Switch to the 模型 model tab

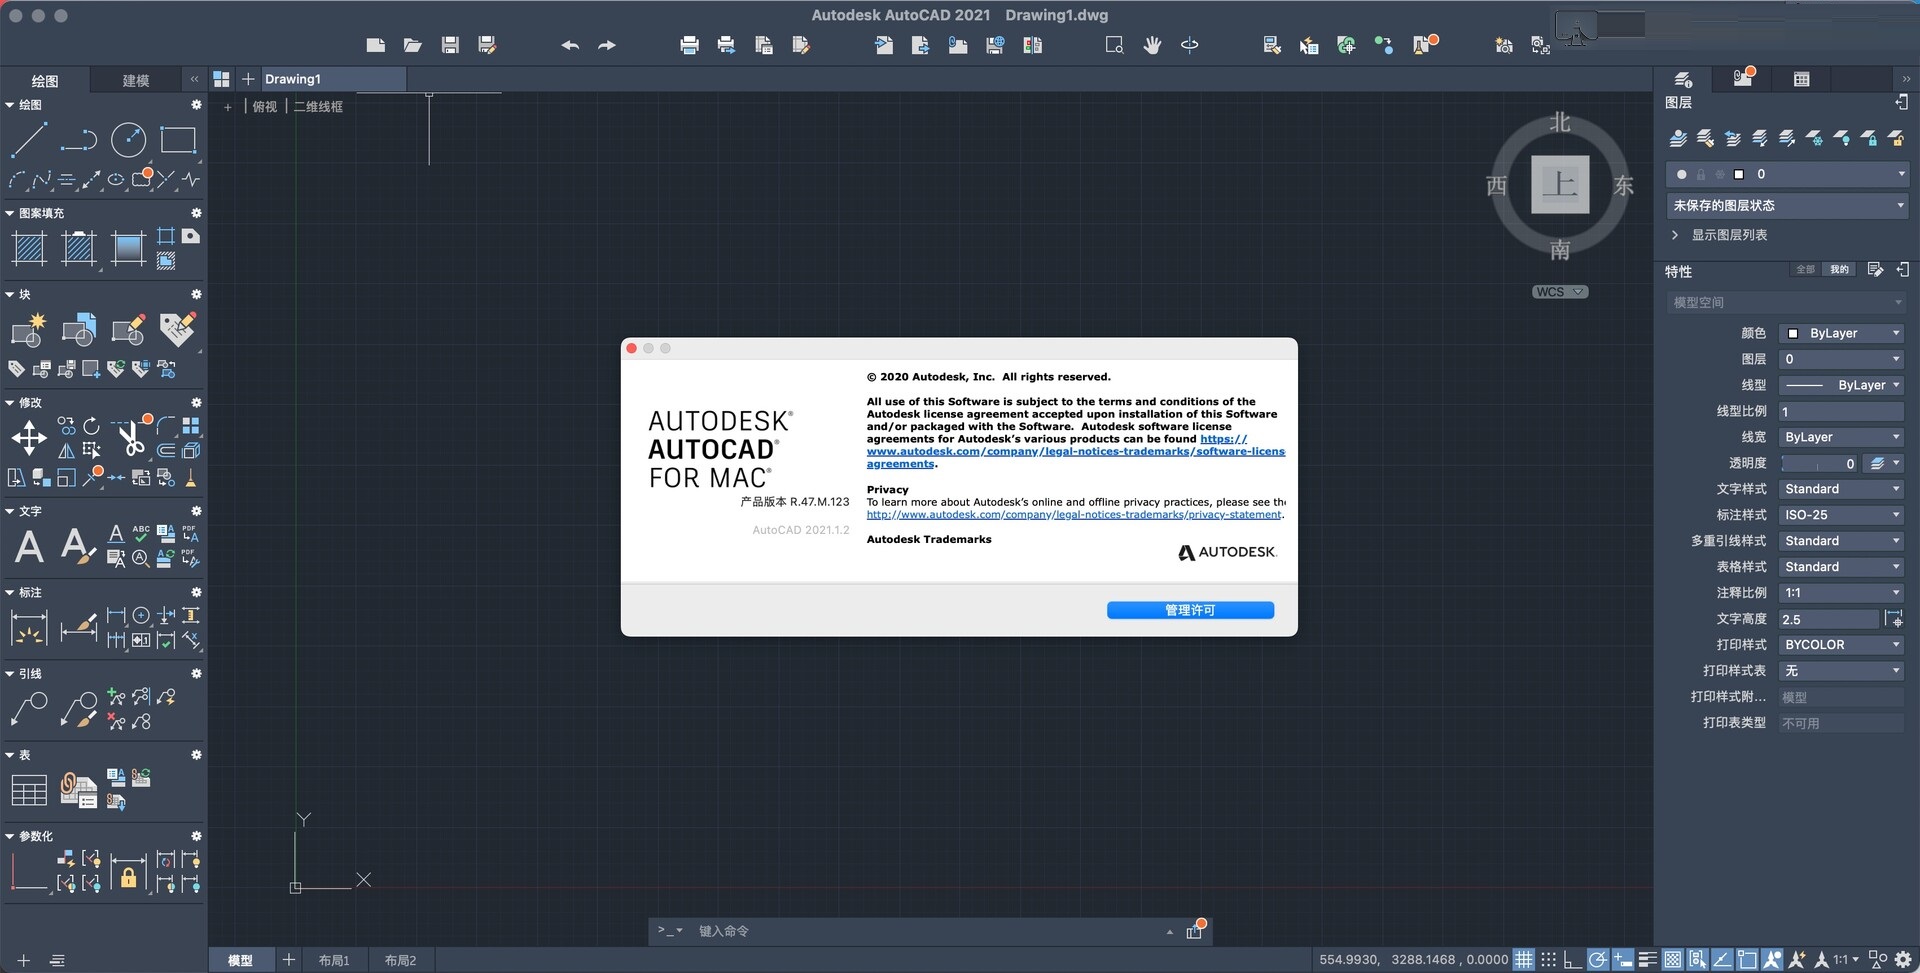pos(240,960)
